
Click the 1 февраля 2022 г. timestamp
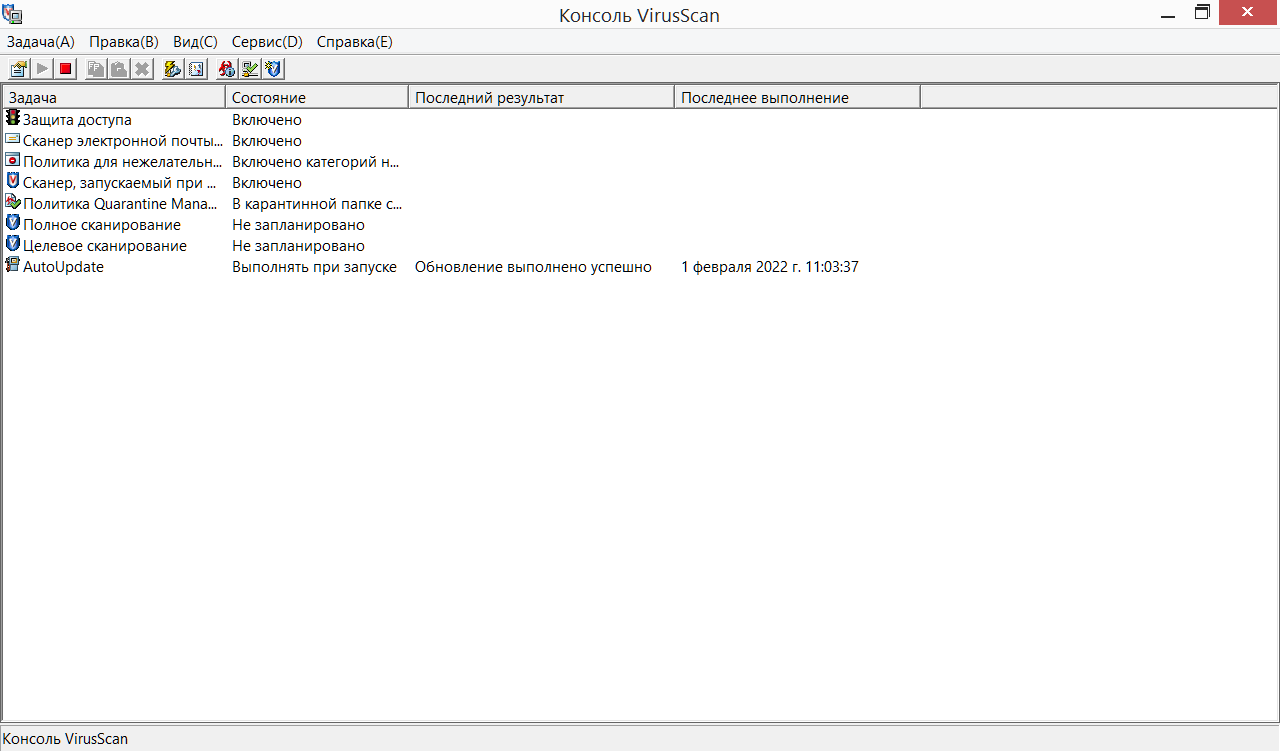pos(770,267)
